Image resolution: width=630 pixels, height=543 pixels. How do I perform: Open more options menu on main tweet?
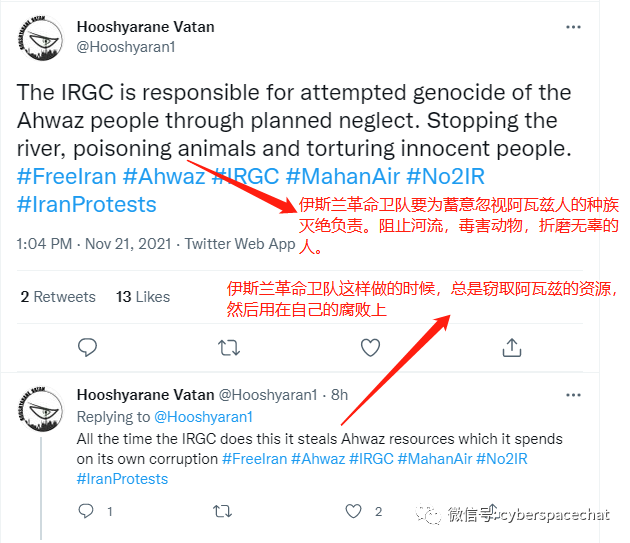click(x=573, y=27)
